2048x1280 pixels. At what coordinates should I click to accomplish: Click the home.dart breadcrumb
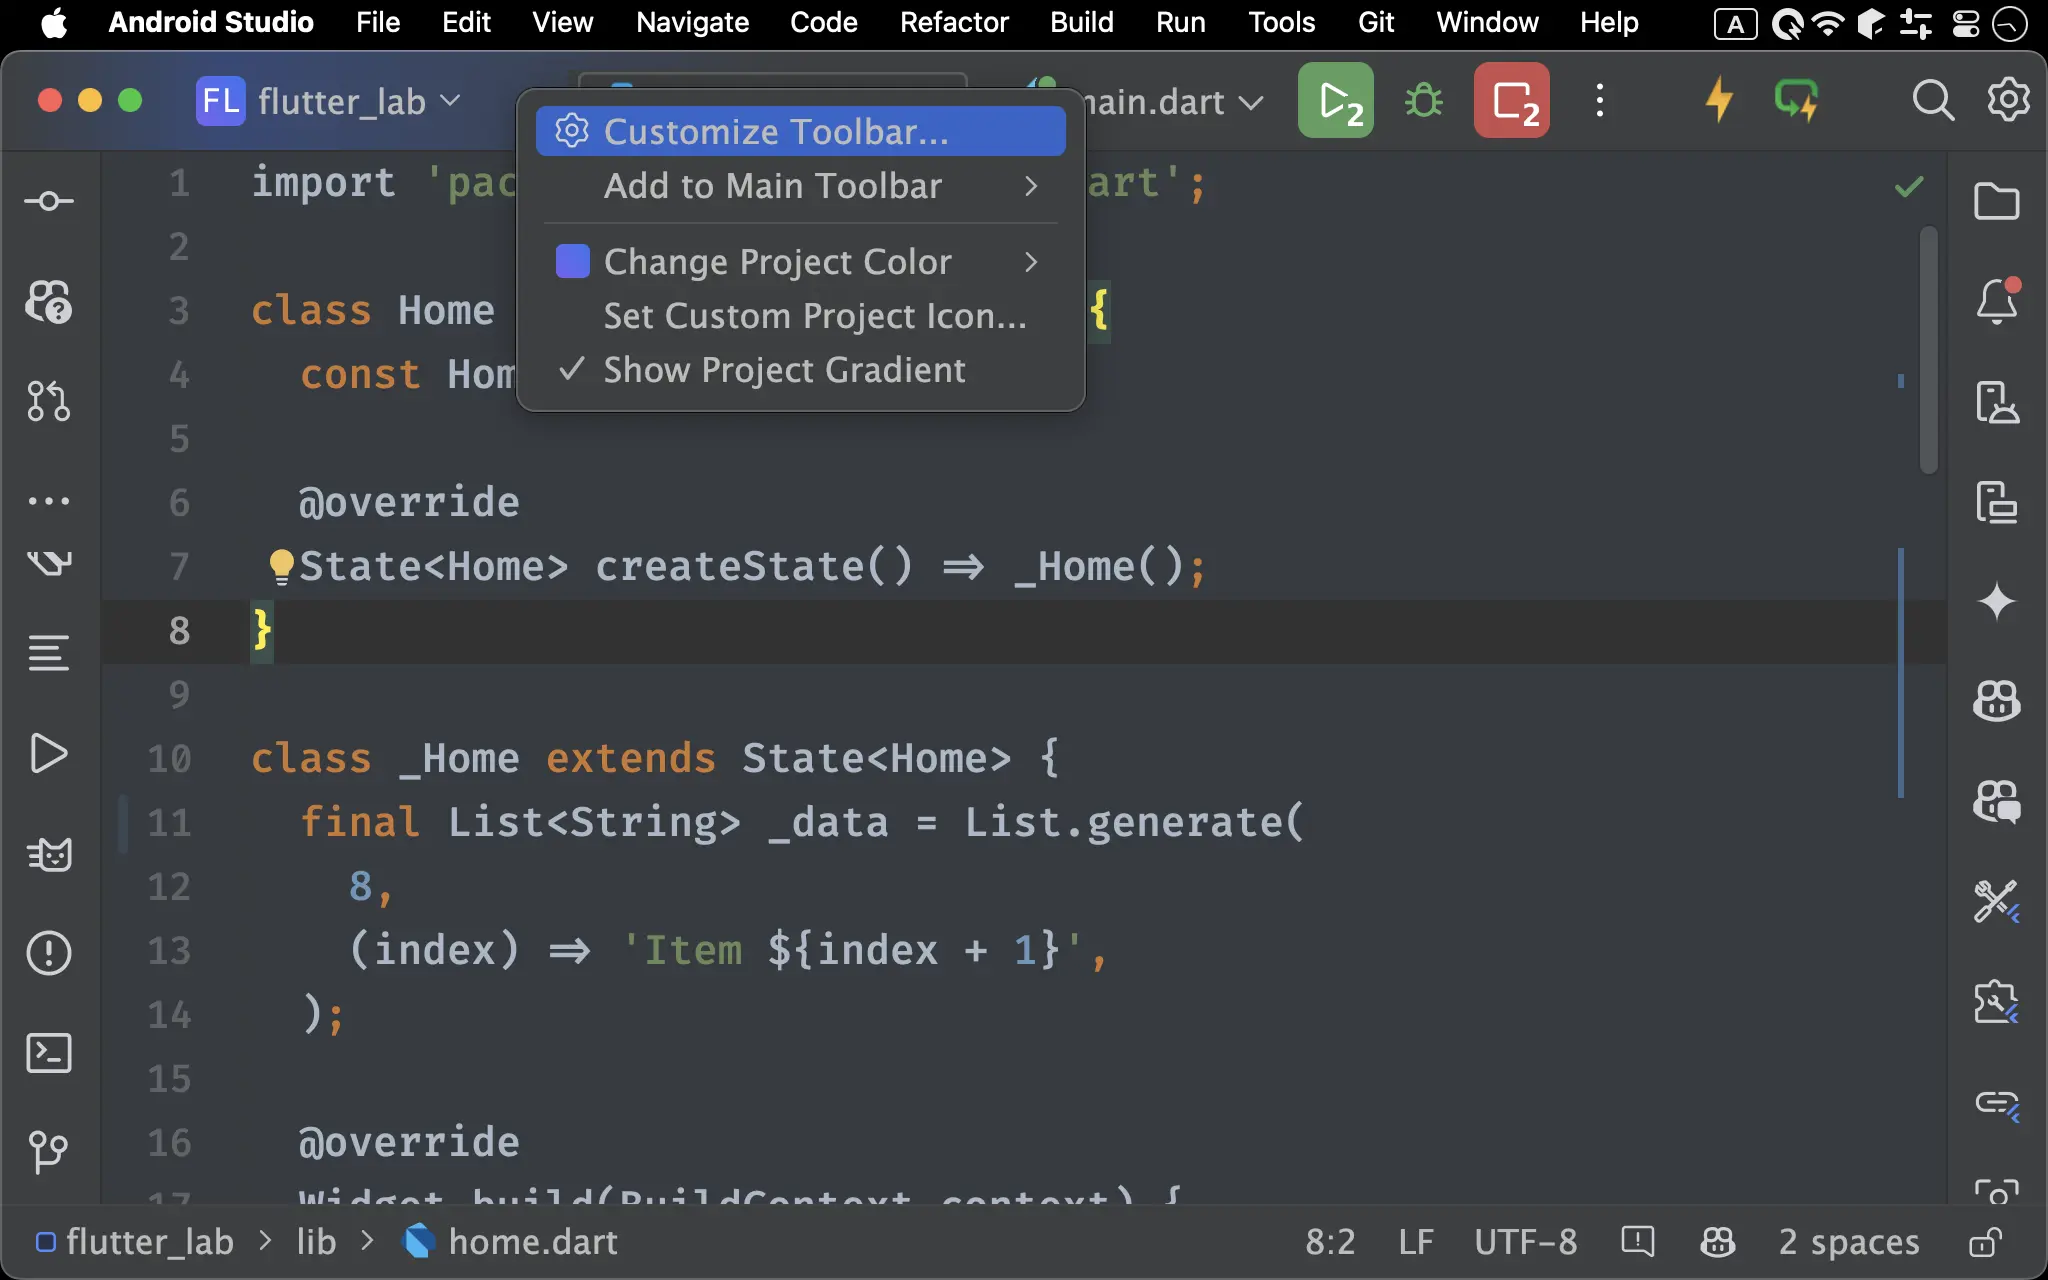510,1242
